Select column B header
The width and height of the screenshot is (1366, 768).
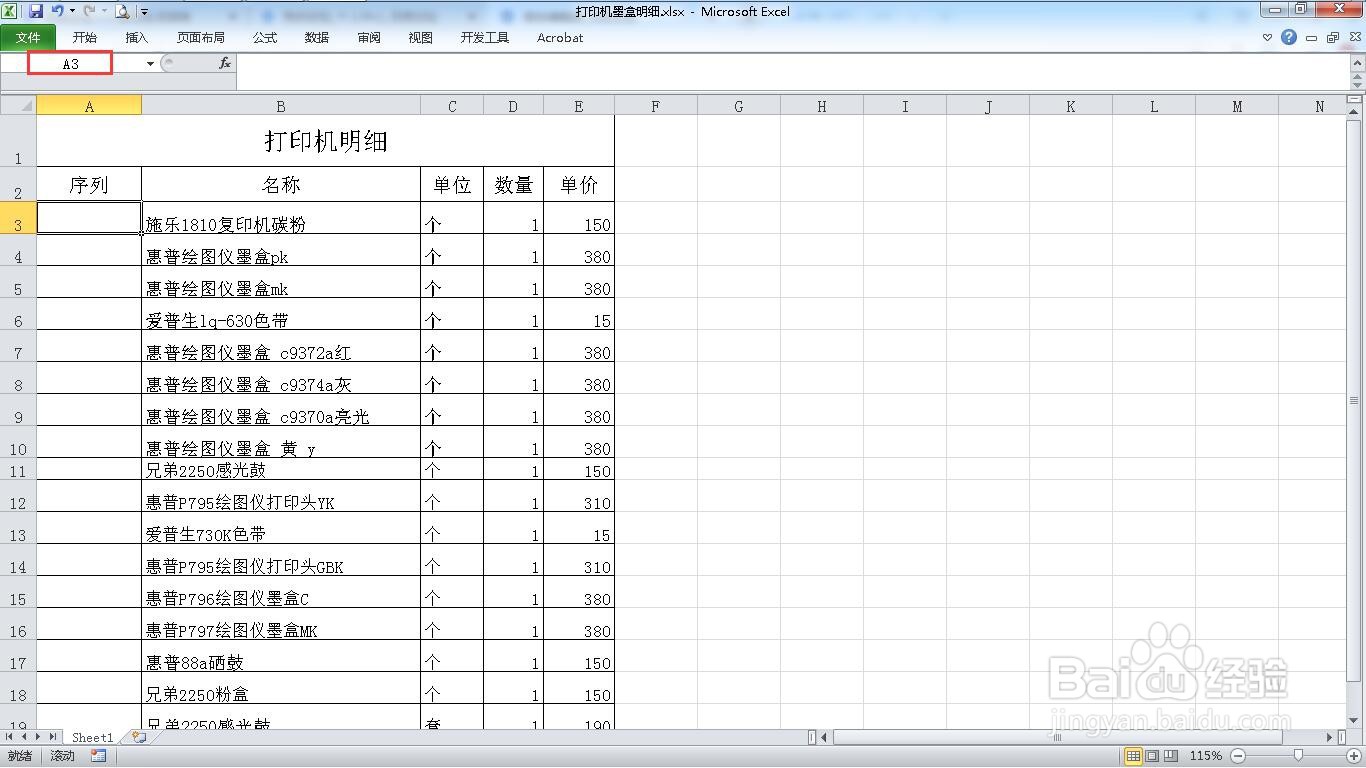tap(281, 106)
